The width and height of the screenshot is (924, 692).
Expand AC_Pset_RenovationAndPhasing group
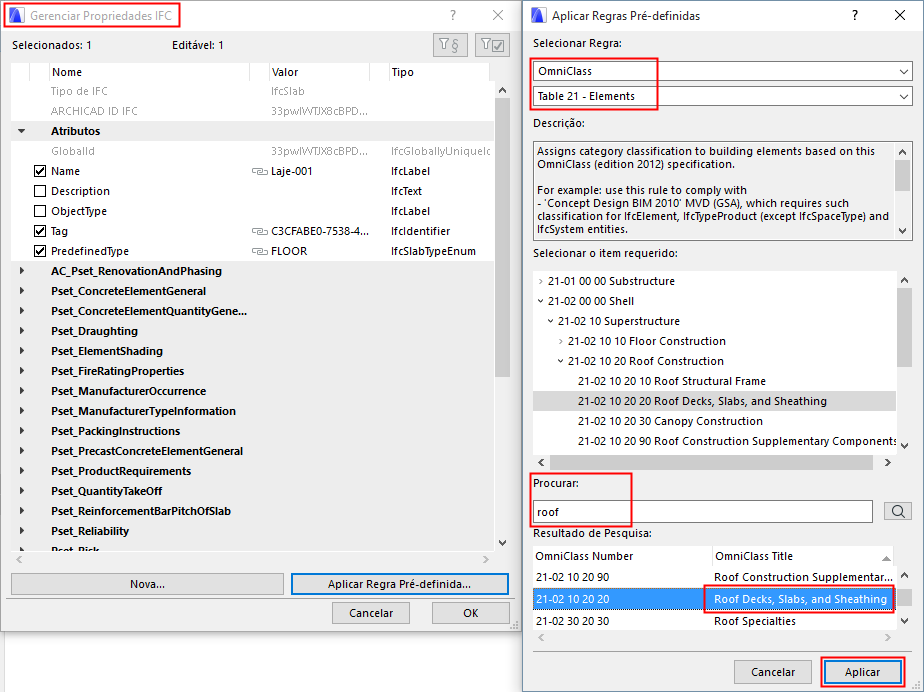coord(22,271)
